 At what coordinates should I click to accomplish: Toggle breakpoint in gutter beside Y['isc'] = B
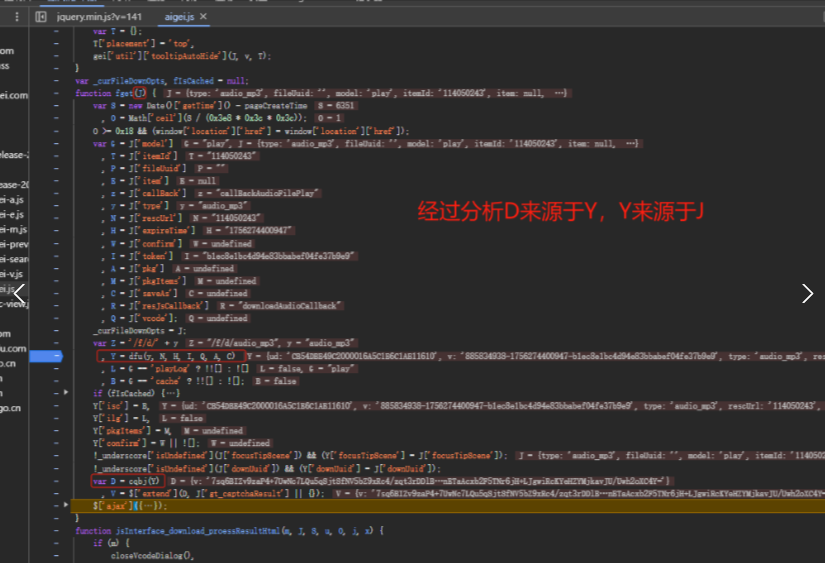coord(56,406)
